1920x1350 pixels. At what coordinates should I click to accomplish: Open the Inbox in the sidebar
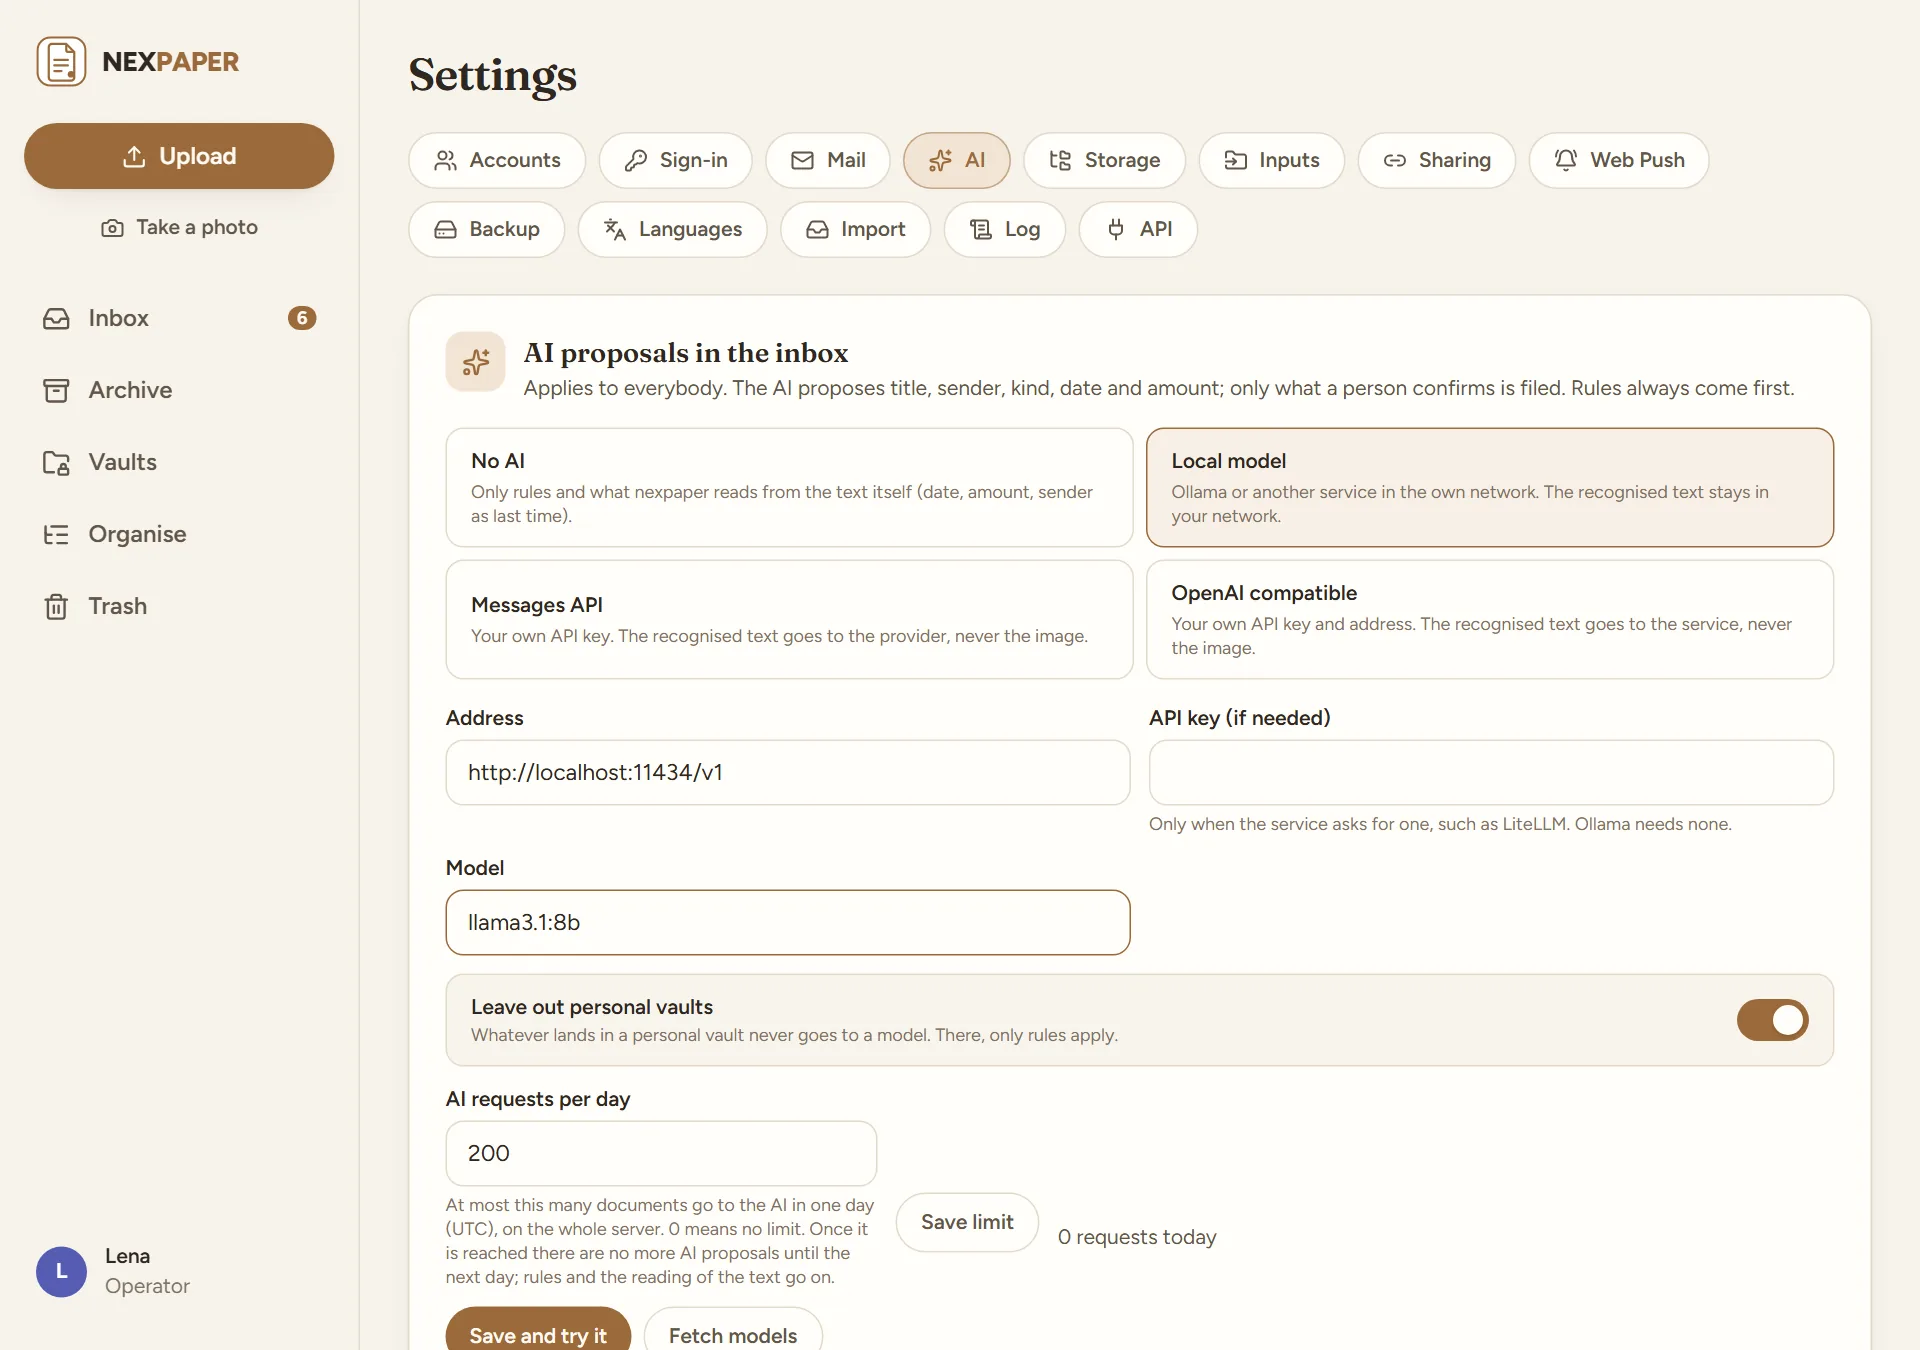click(179, 318)
